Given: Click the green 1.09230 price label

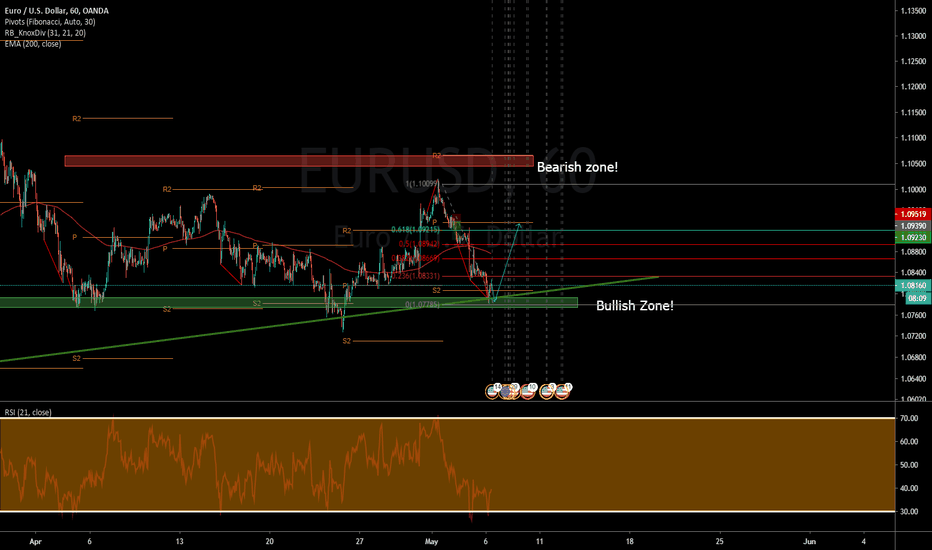Looking at the screenshot, I should 913,237.
